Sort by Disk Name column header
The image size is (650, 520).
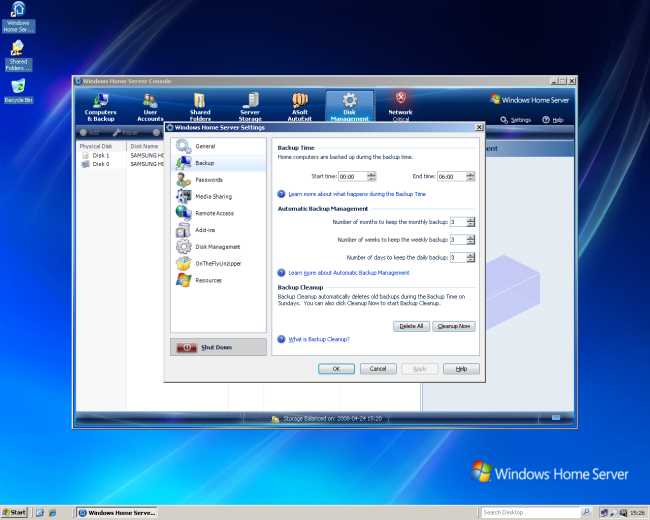pos(145,146)
